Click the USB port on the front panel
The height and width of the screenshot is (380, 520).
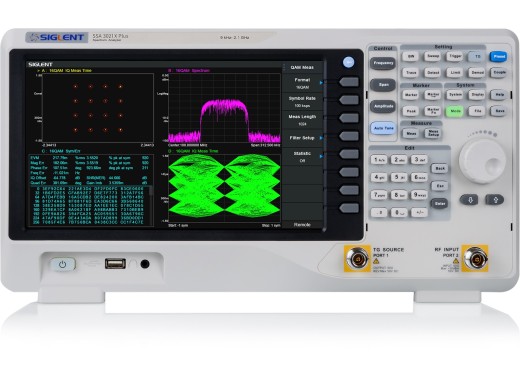tap(115, 264)
